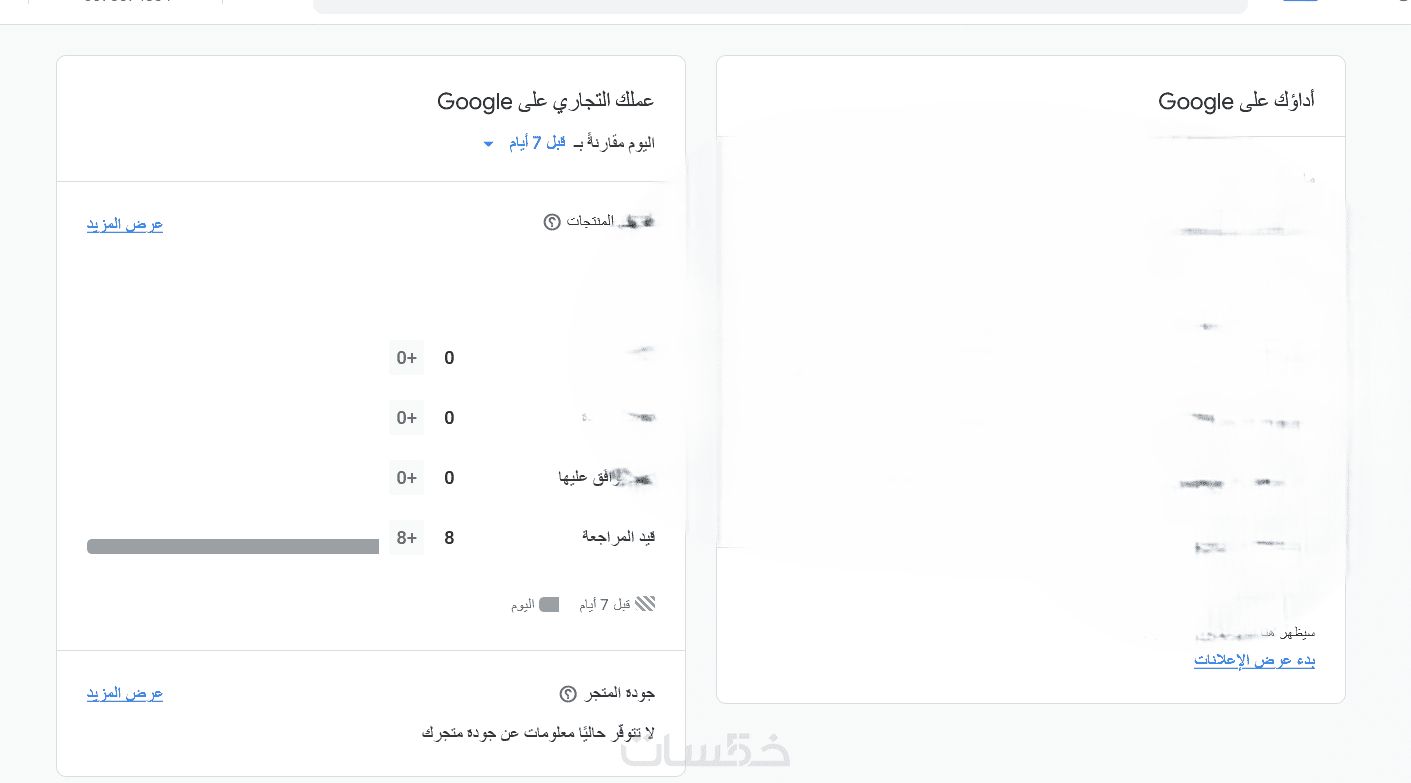
Task: Click the gray قيد المراجعة progress bar
Action: coord(233,546)
